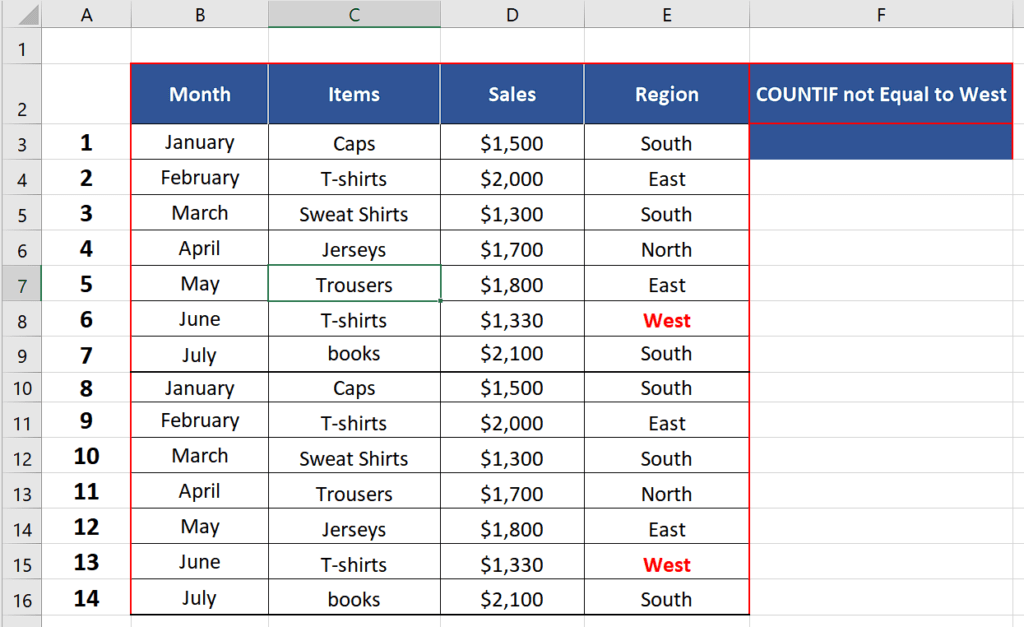Select the books cell in row 9
Viewport: 1024px width, 627px height.
353,353
